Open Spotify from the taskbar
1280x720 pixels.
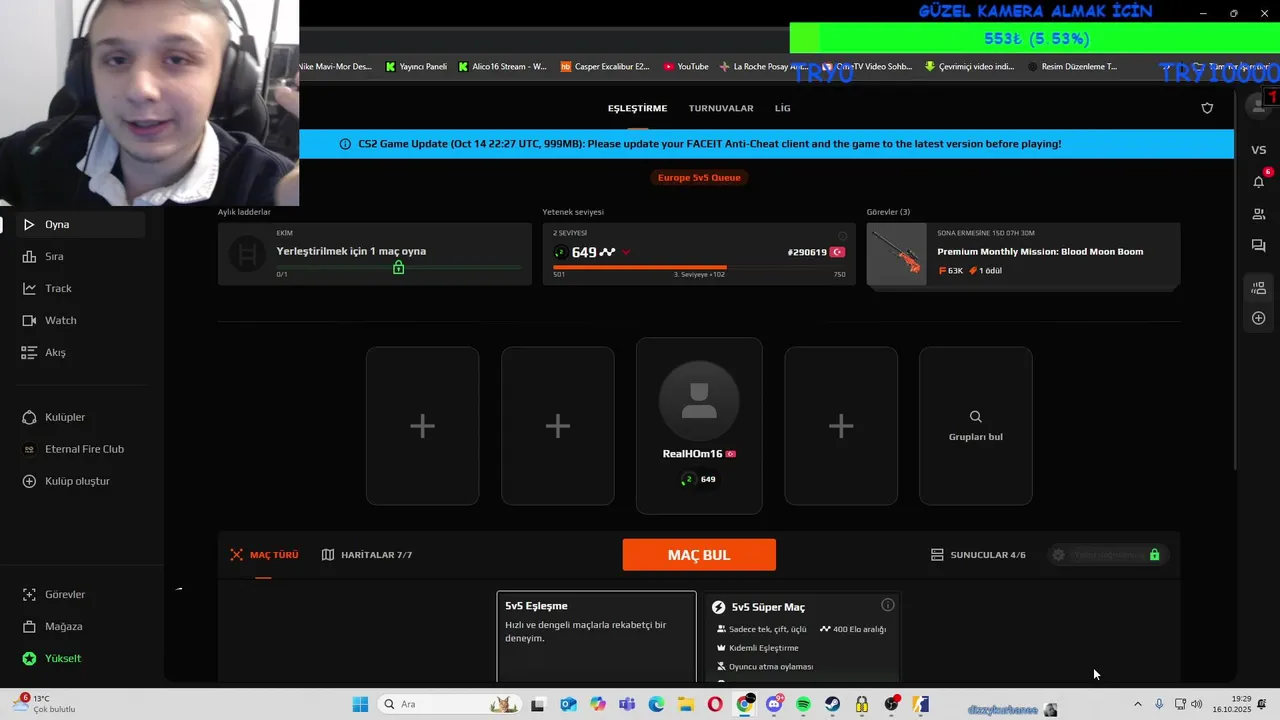click(x=803, y=704)
